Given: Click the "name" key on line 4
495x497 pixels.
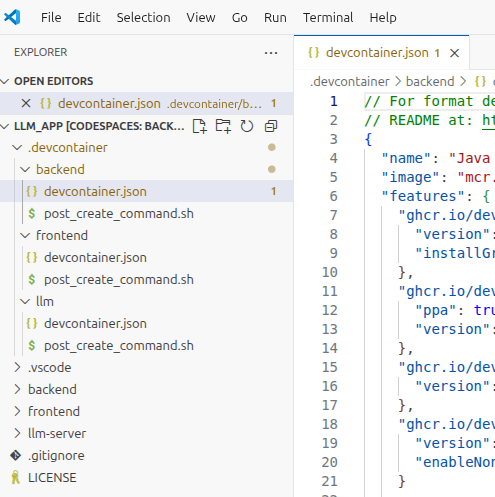Looking at the screenshot, I should 406,158.
